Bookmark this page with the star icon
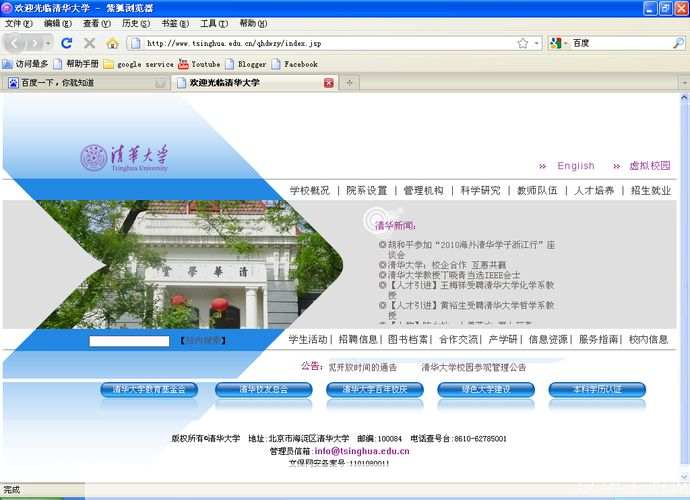The image size is (690, 500). [522, 43]
